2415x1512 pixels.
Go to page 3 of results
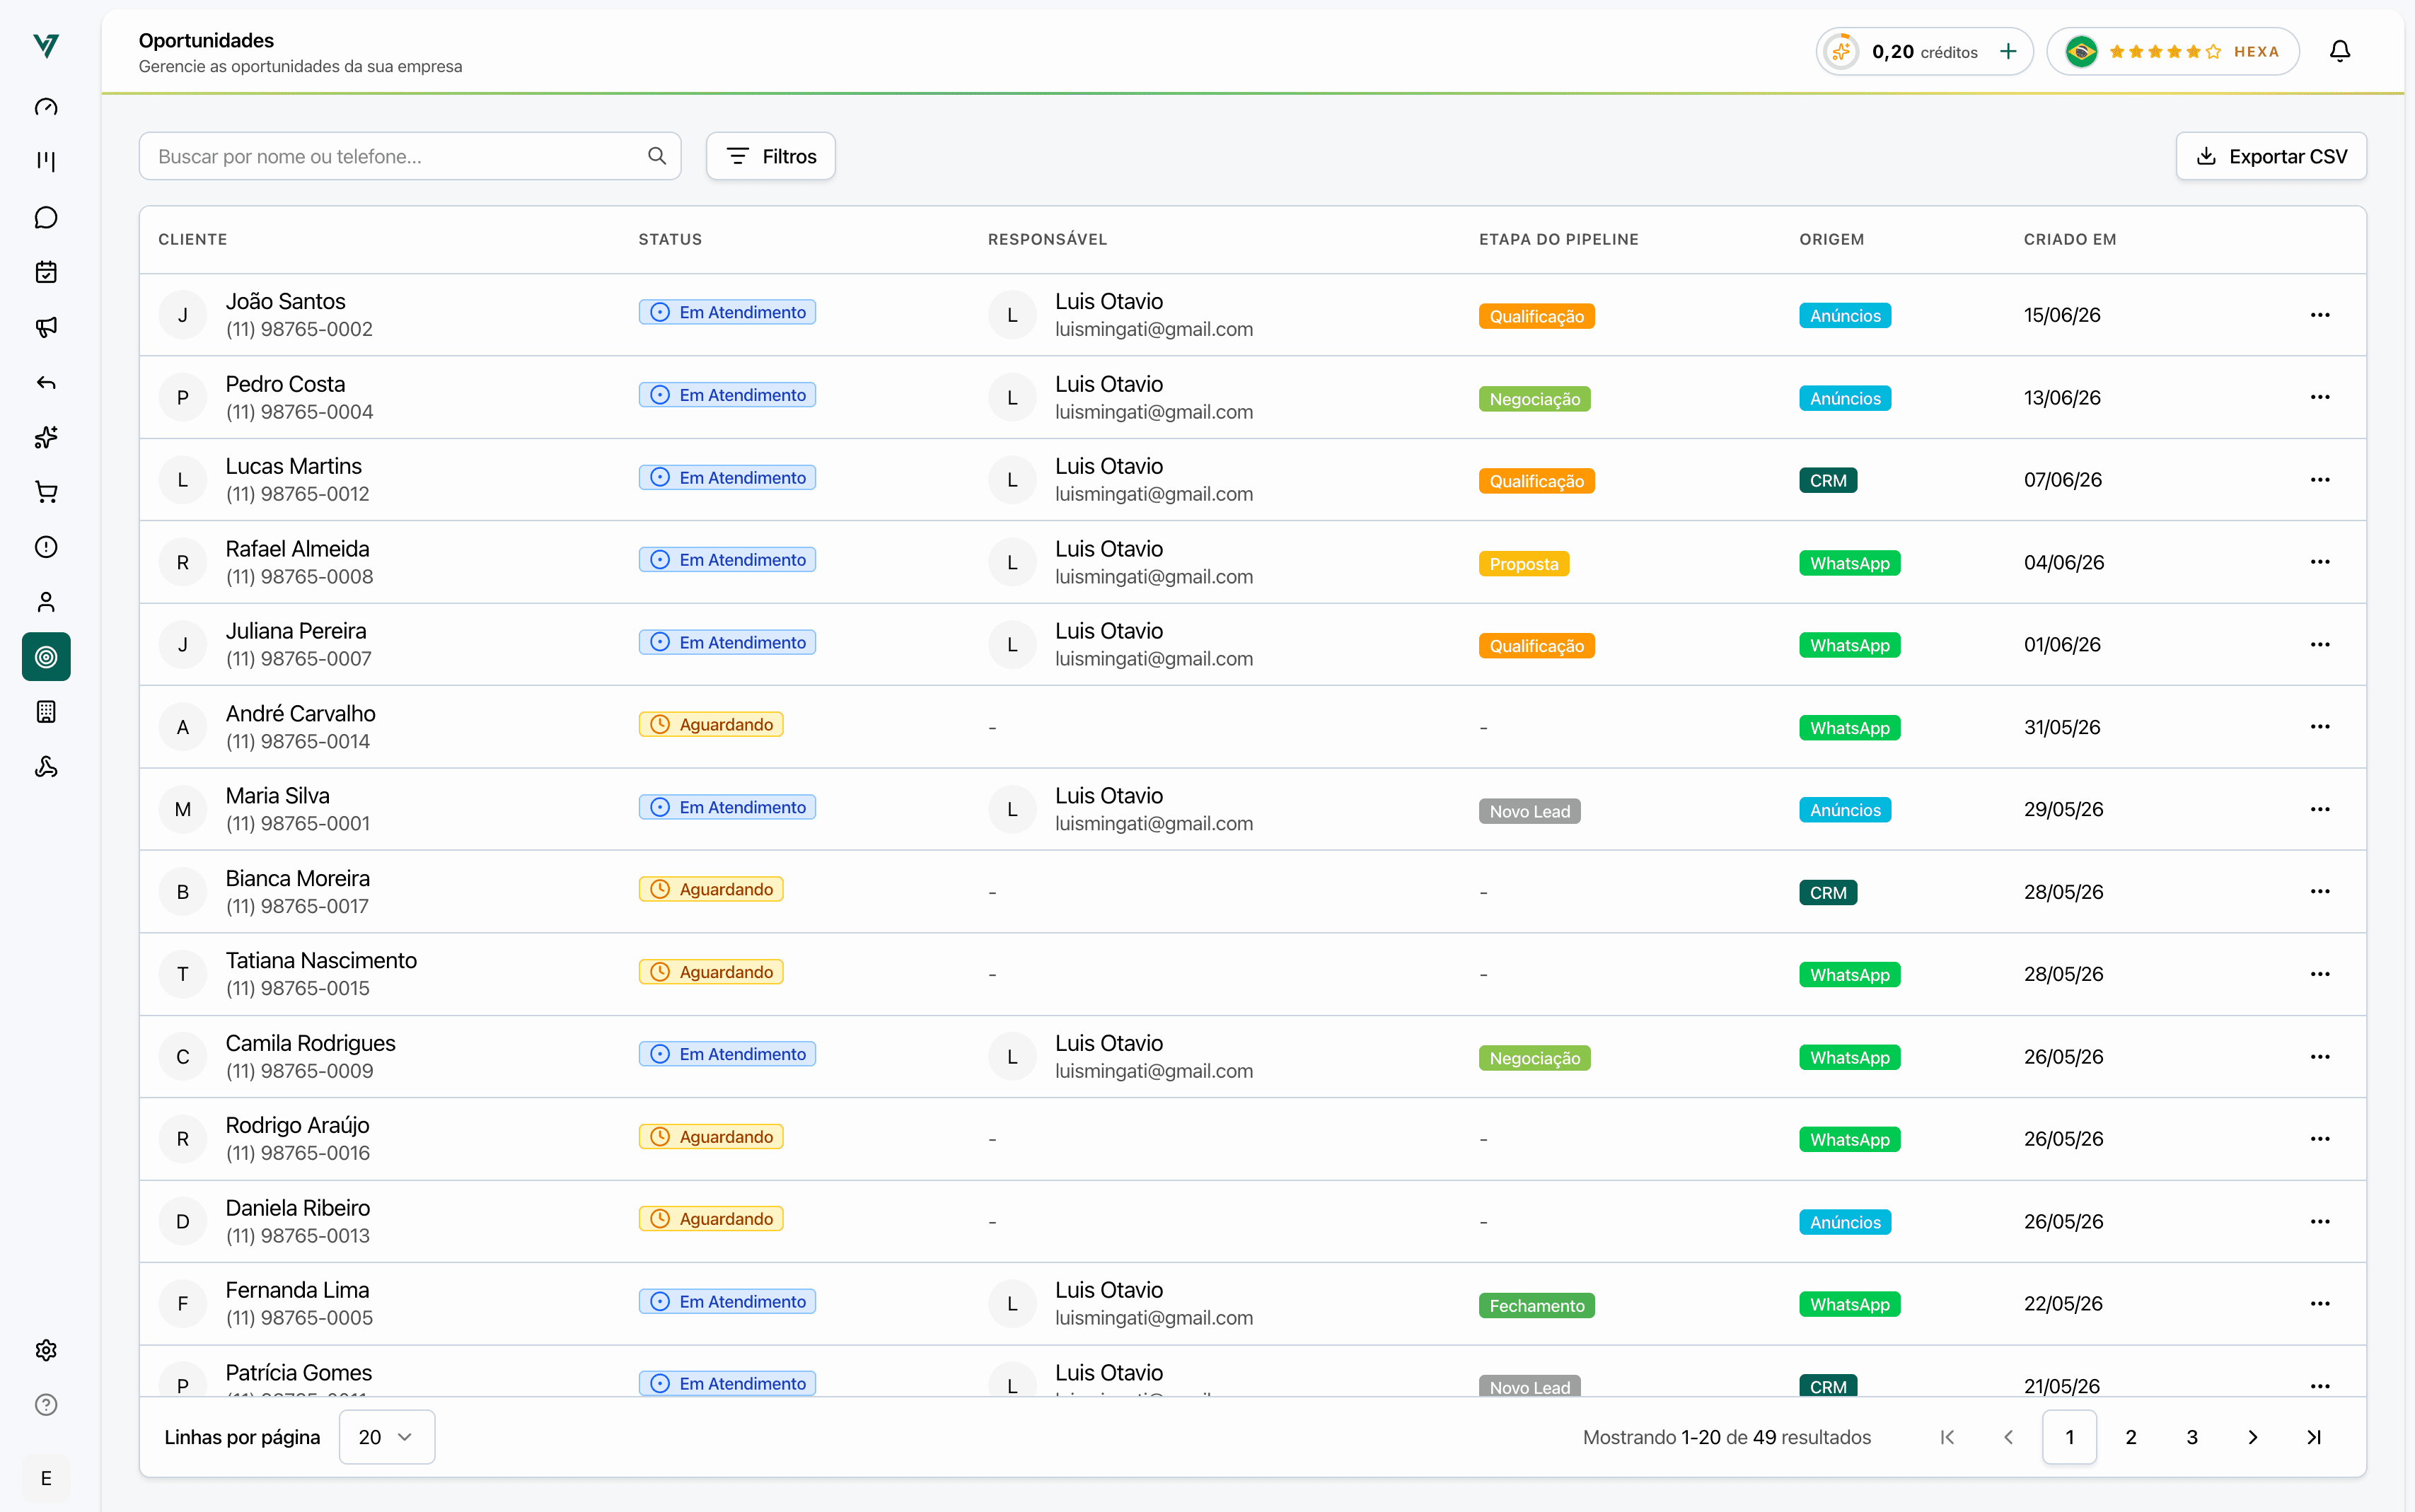2192,1437
